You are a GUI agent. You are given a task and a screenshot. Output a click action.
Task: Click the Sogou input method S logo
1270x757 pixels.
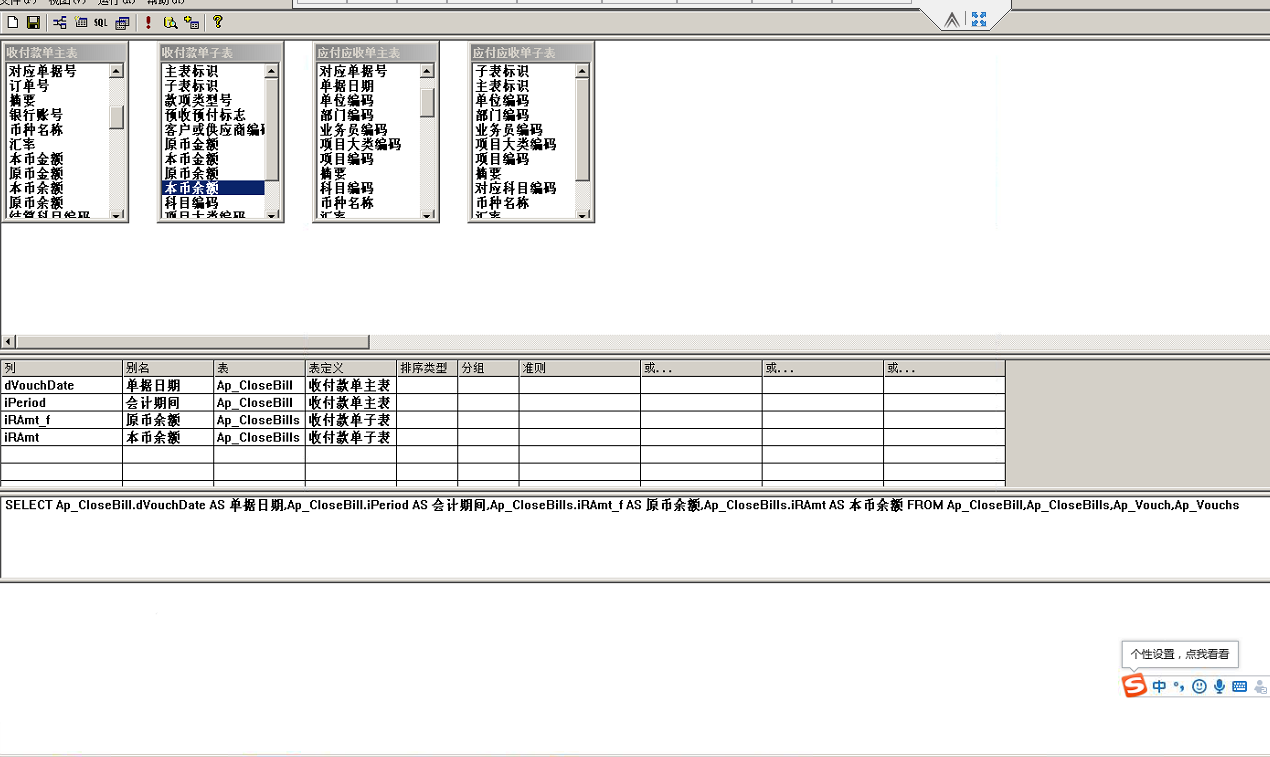tap(1134, 686)
